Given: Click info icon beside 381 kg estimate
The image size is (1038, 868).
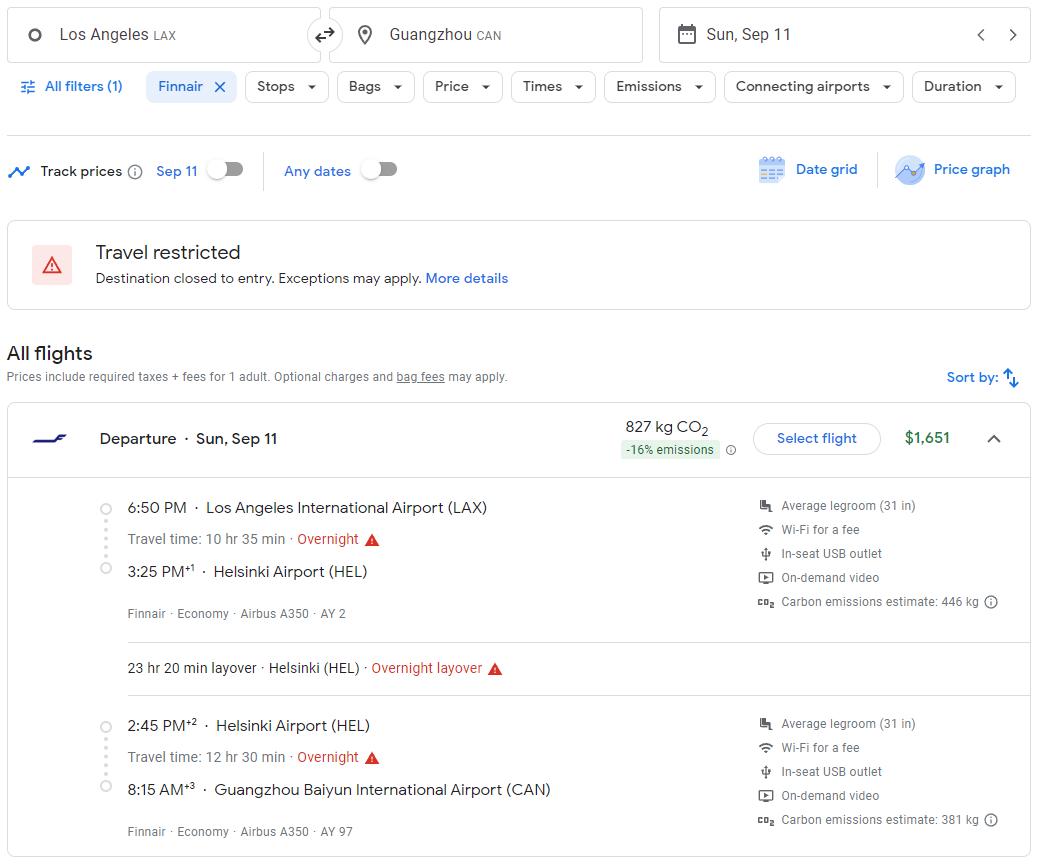Looking at the screenshot, I should 991,820.
